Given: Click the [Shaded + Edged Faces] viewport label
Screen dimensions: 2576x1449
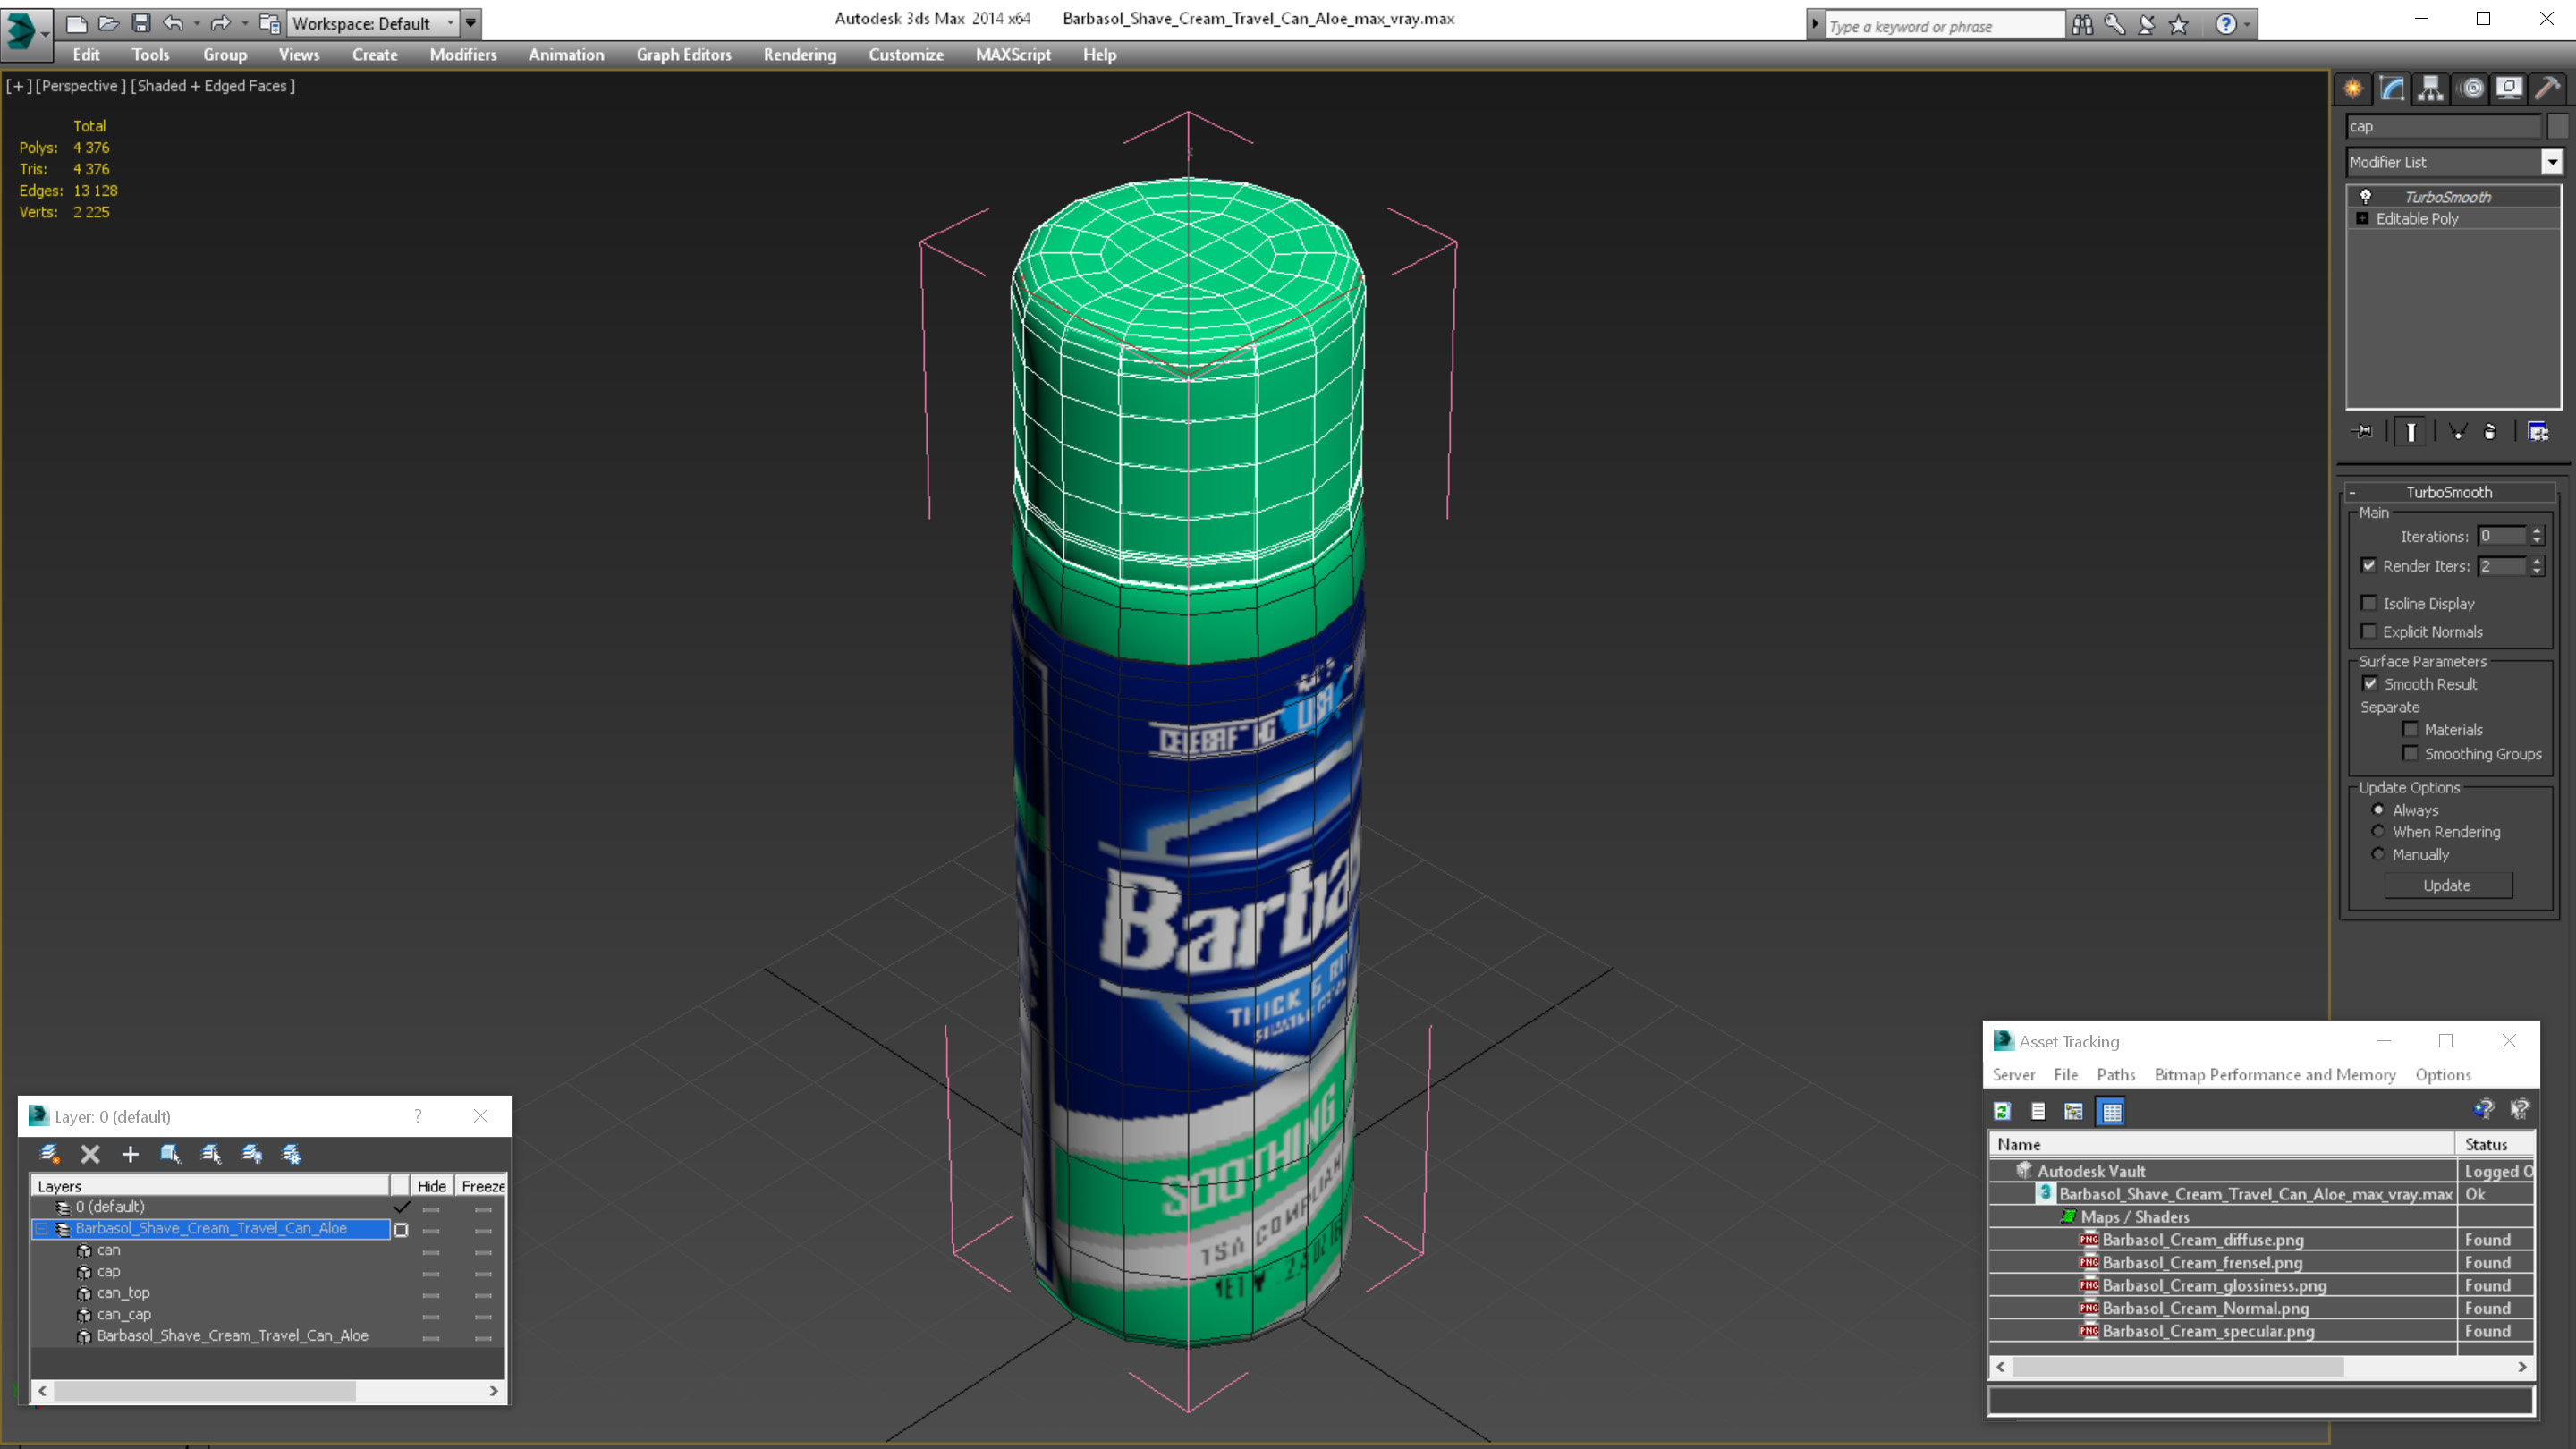Looking at the screenshot, I should pyautogui.click(x=213, y=86).
